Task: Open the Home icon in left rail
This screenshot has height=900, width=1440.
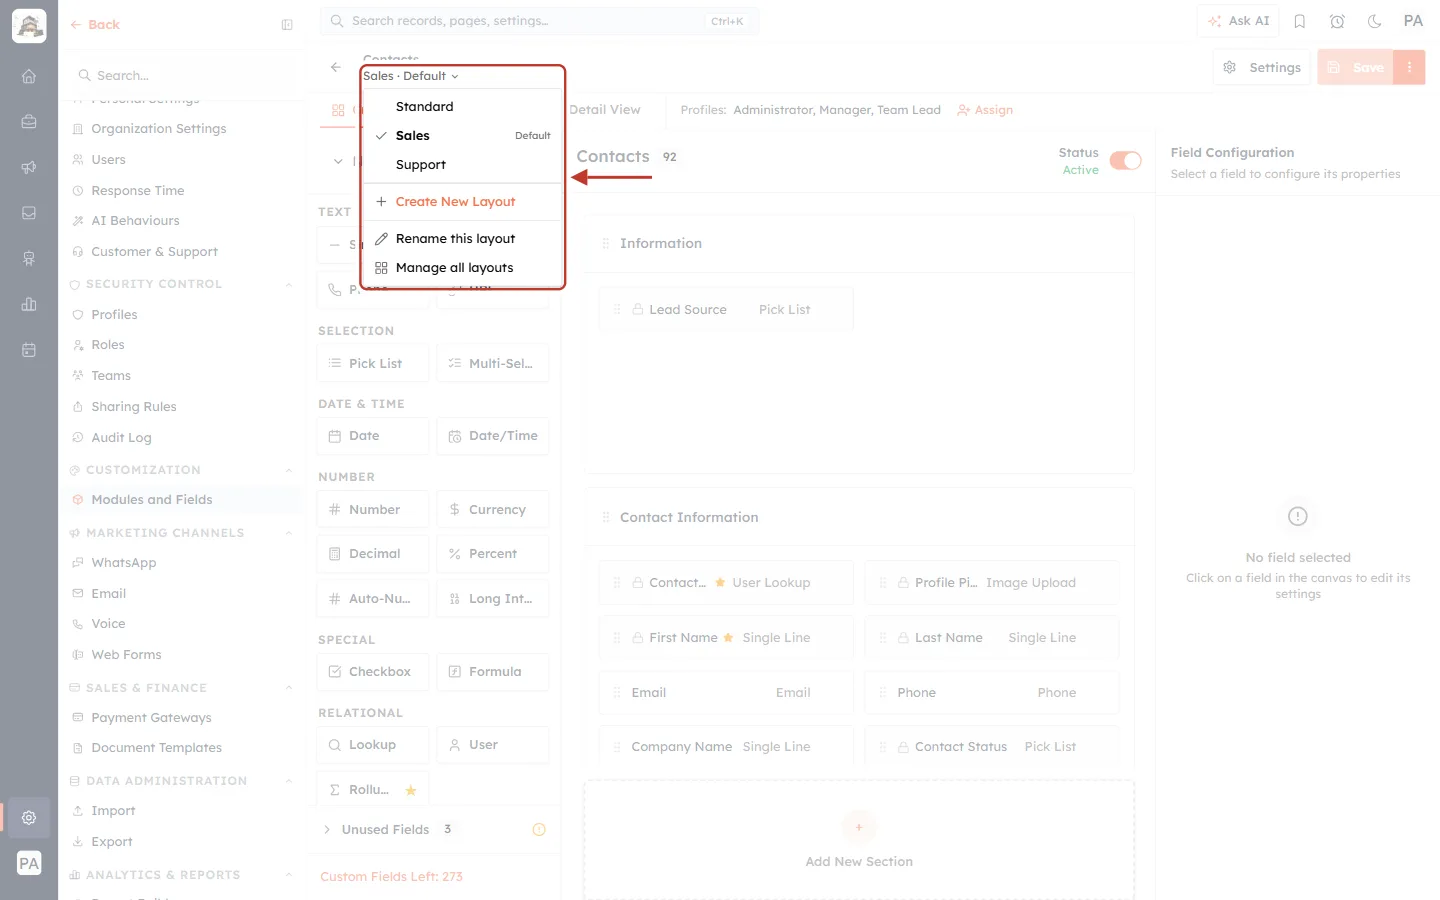Action: pyautogui.click(x=29, y=76)
